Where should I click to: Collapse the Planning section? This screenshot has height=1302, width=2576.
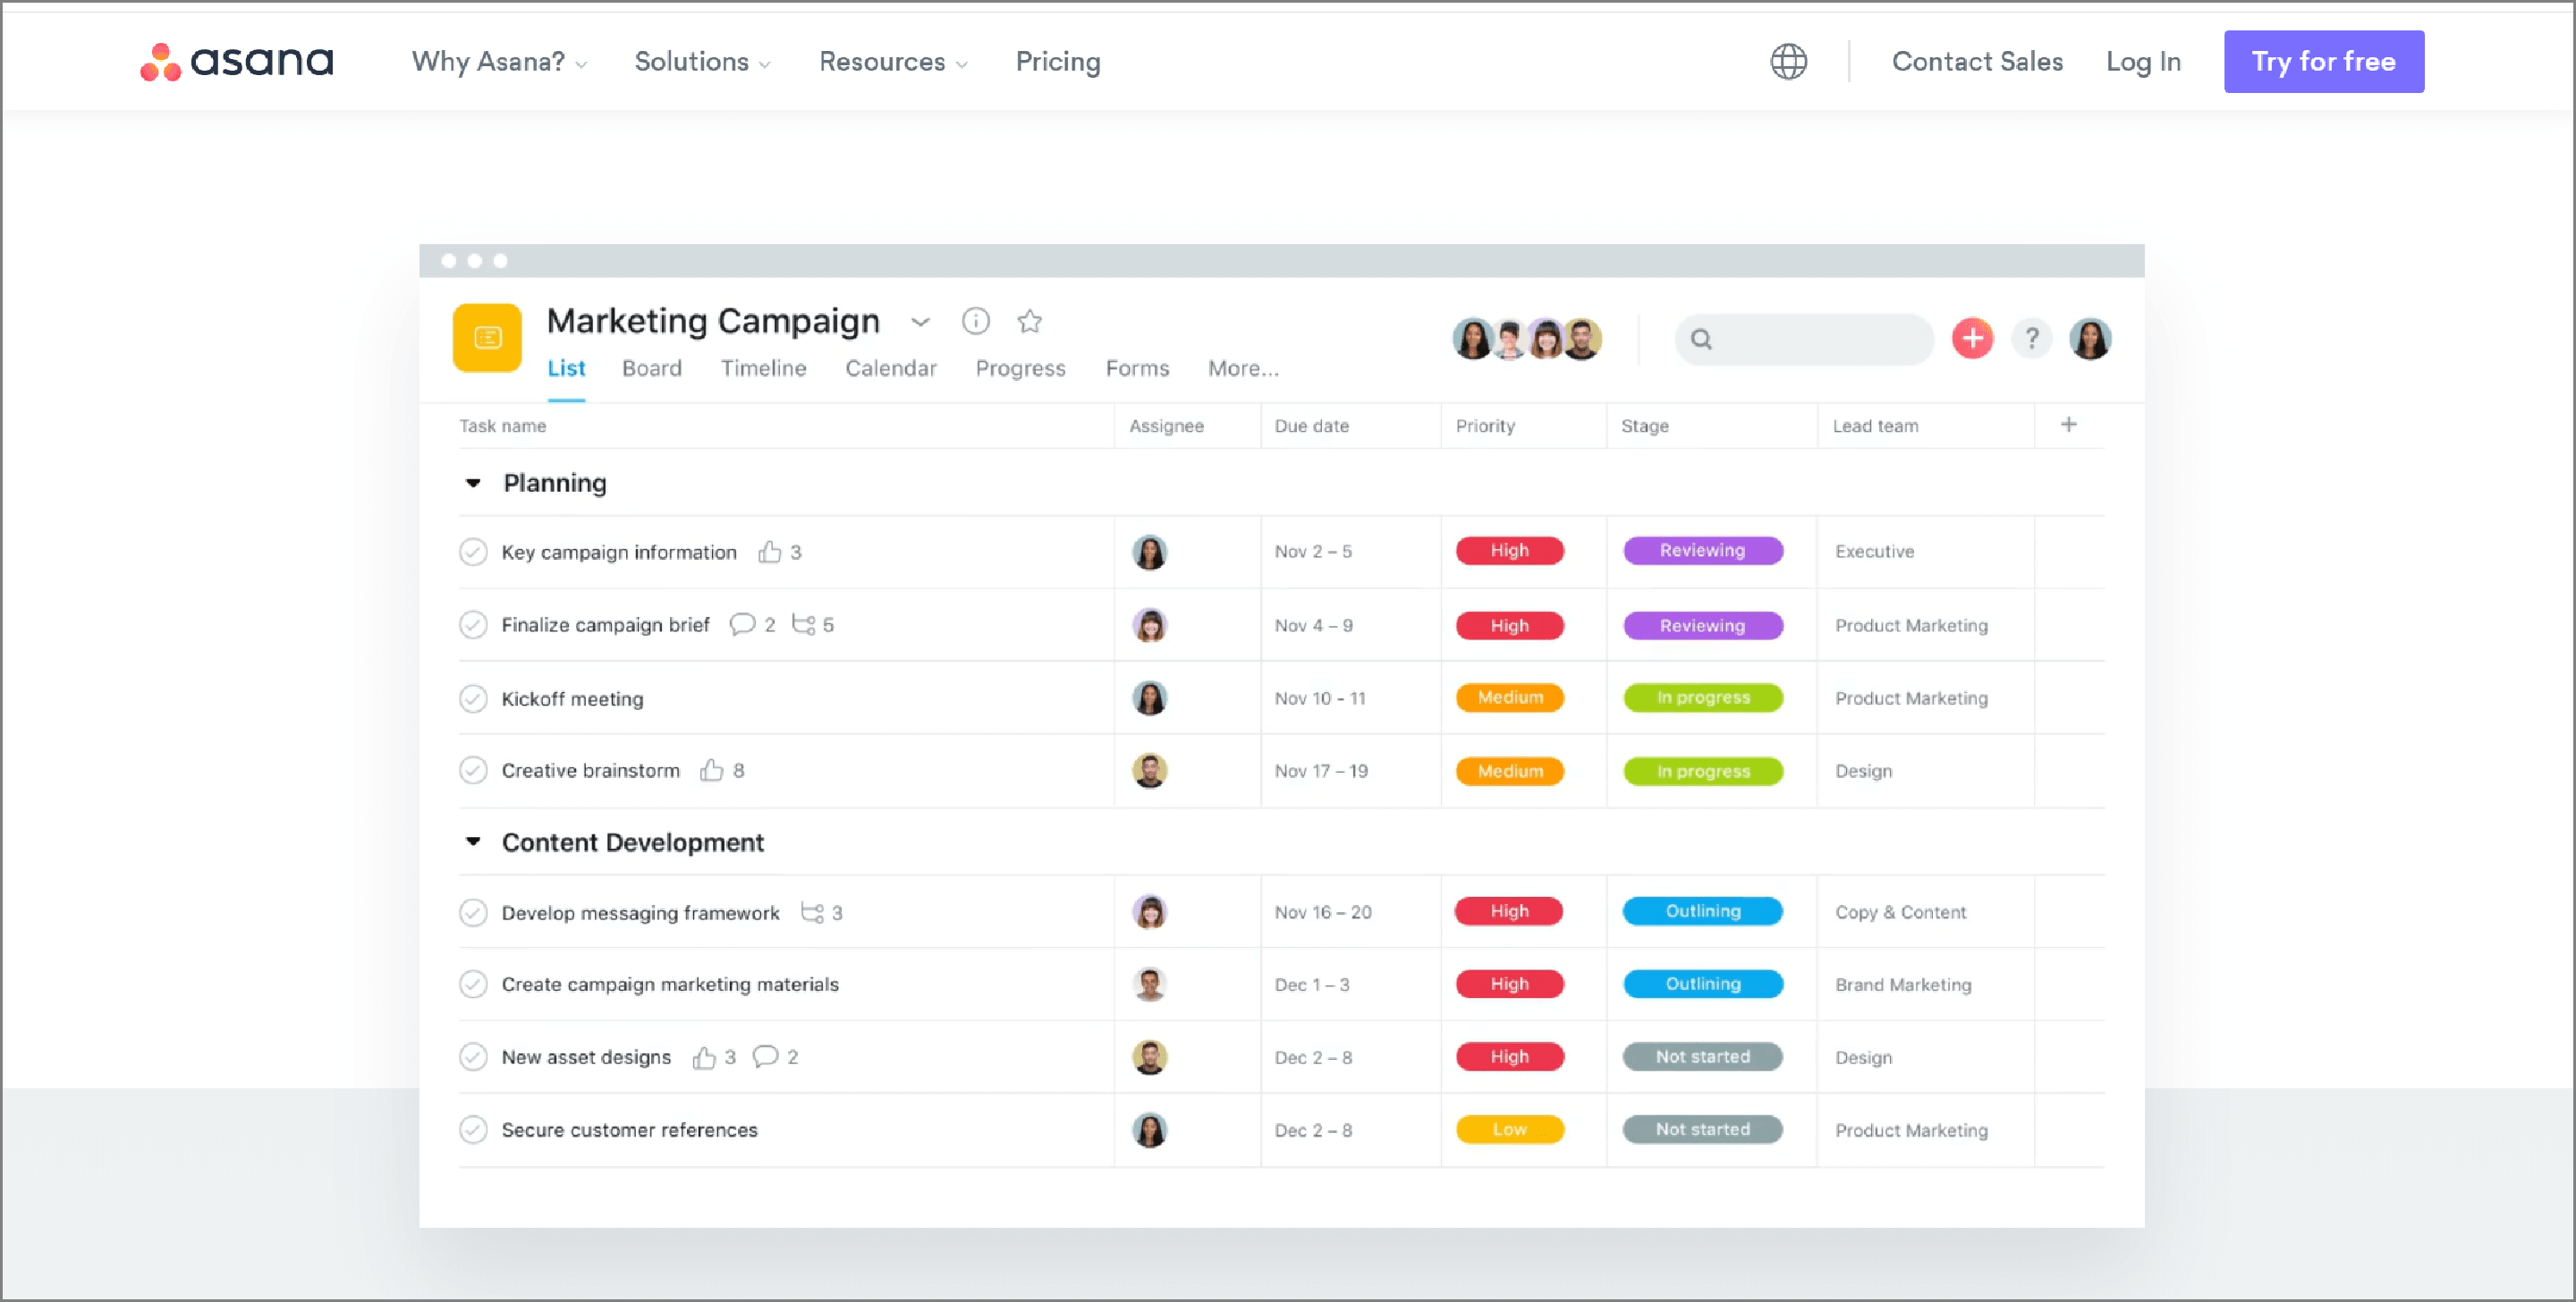(474, 483)
